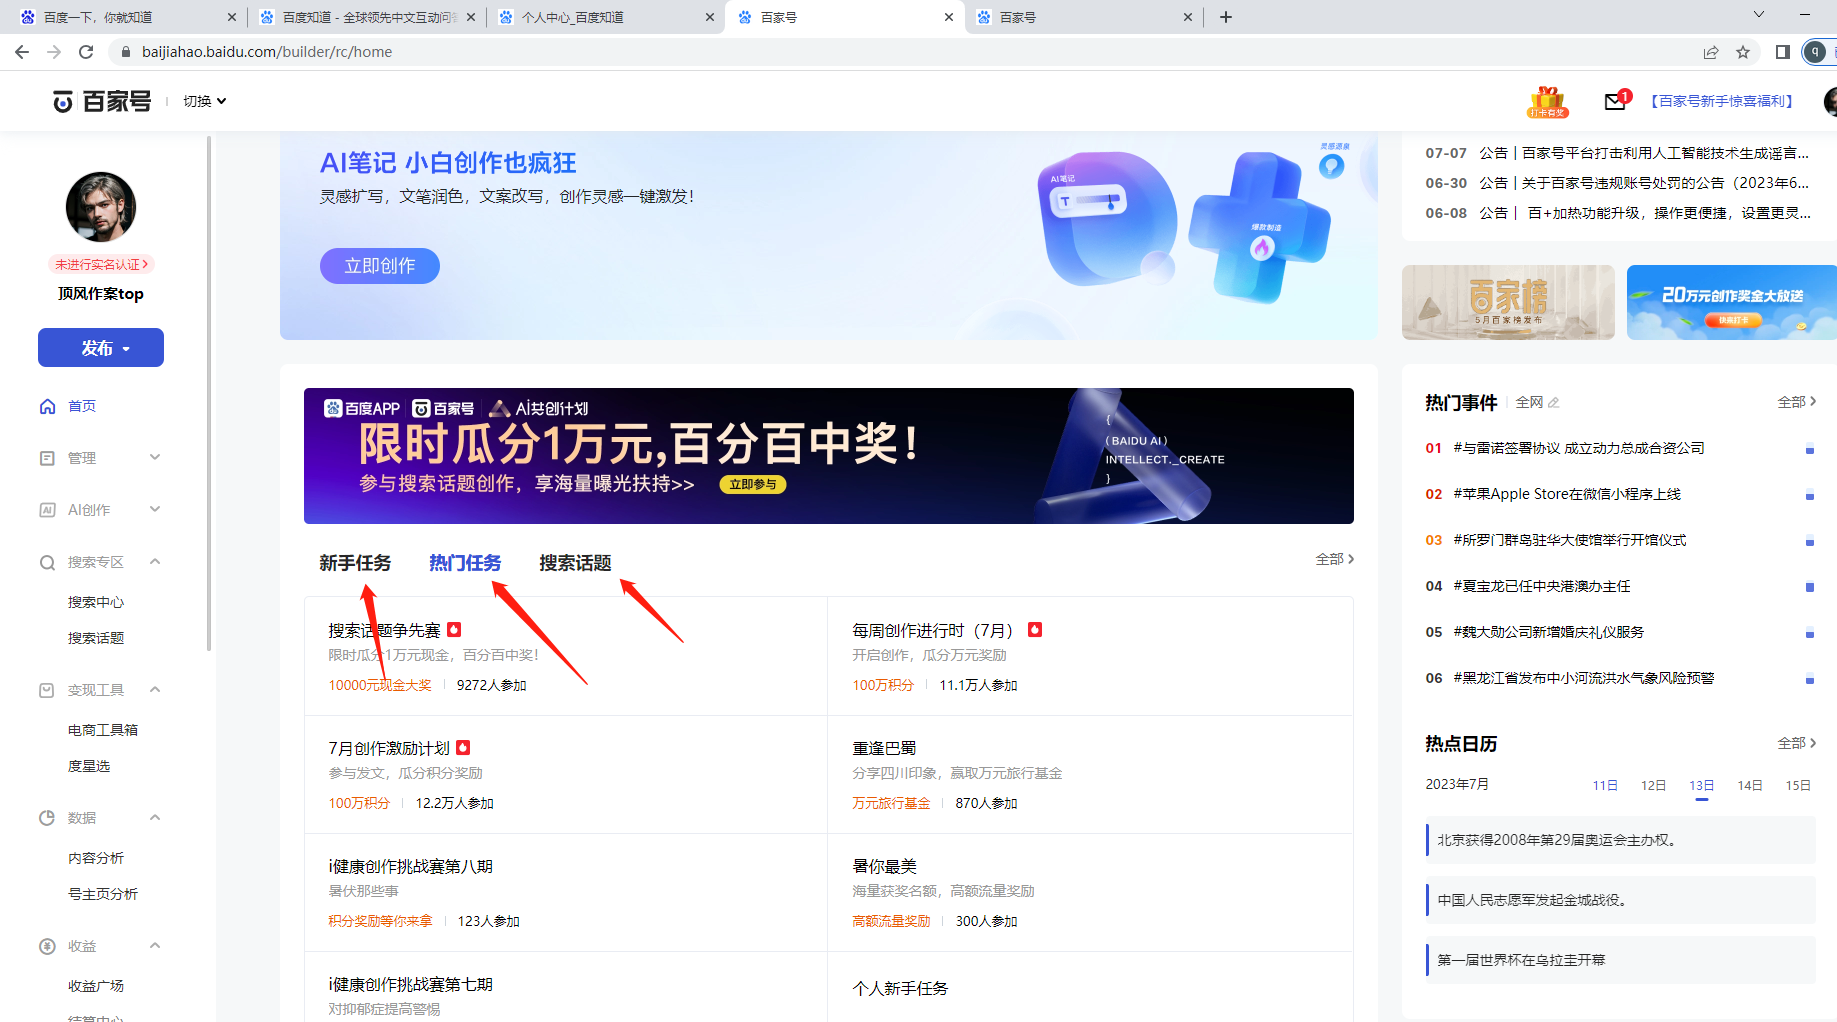
Task: Open 全部 link for 热门事件
Action: click(x=1796, y=402)
